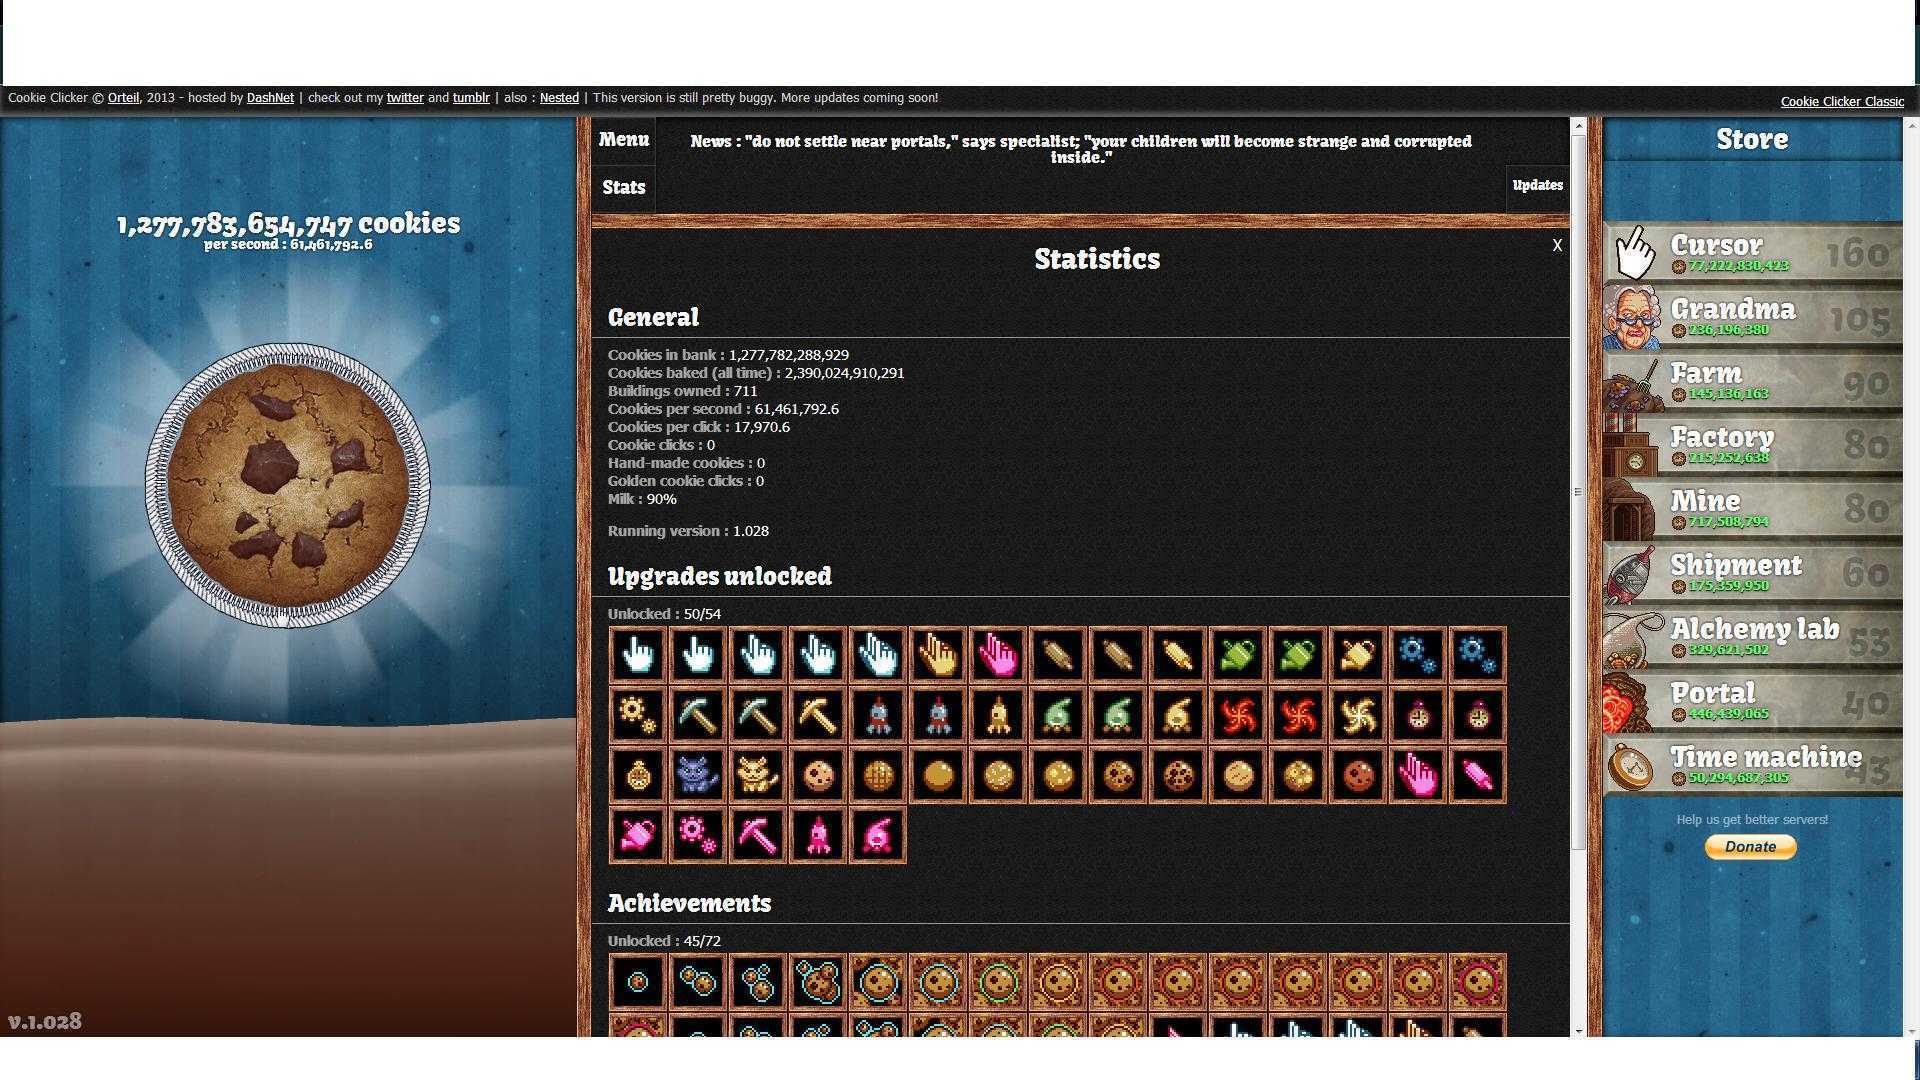Open the Updates tab

[x=1537, y=186]
